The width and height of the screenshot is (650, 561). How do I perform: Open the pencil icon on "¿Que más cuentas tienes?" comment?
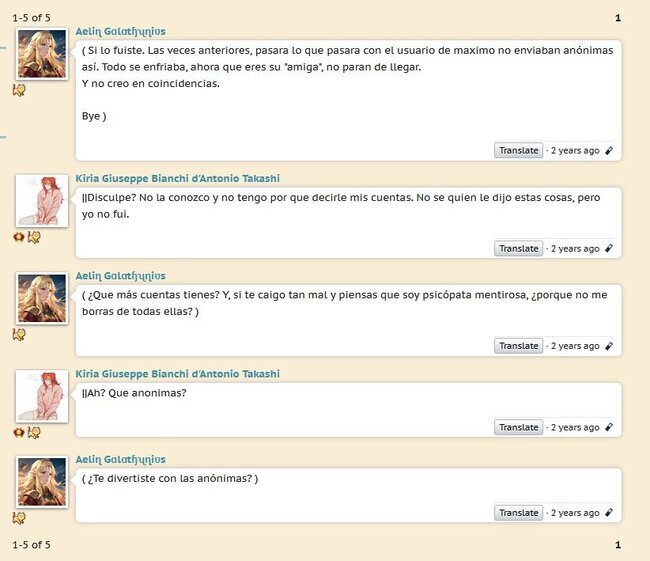[x=609, y=346]
